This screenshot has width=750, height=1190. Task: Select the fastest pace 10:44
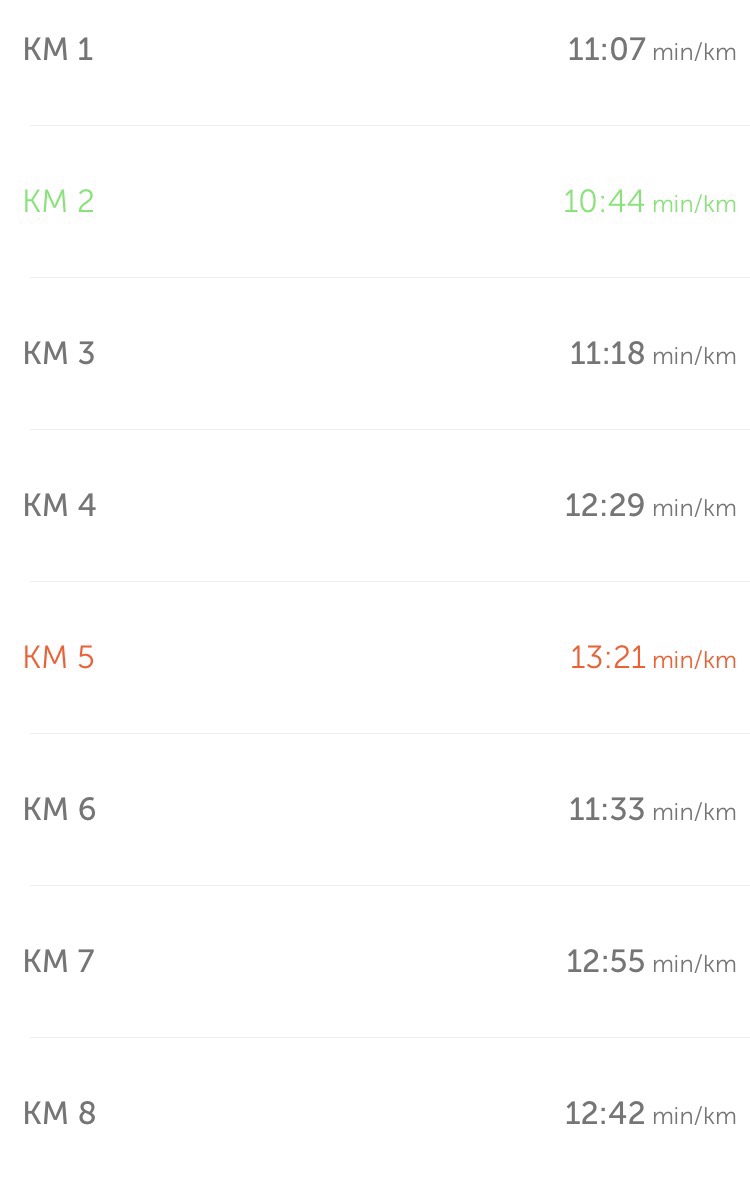(603, 202)
